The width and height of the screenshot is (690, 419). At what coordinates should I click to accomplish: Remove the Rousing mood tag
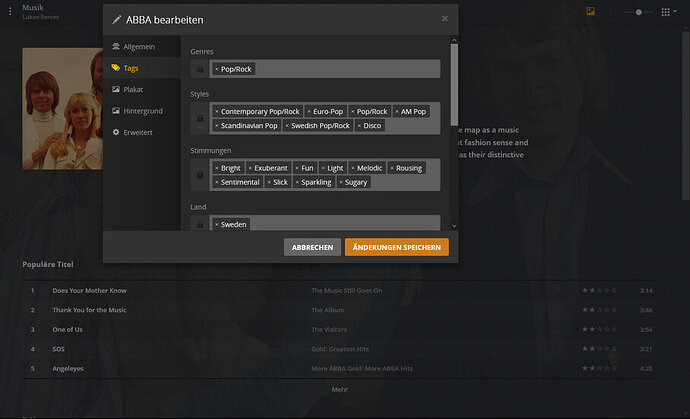coord(392,168)
